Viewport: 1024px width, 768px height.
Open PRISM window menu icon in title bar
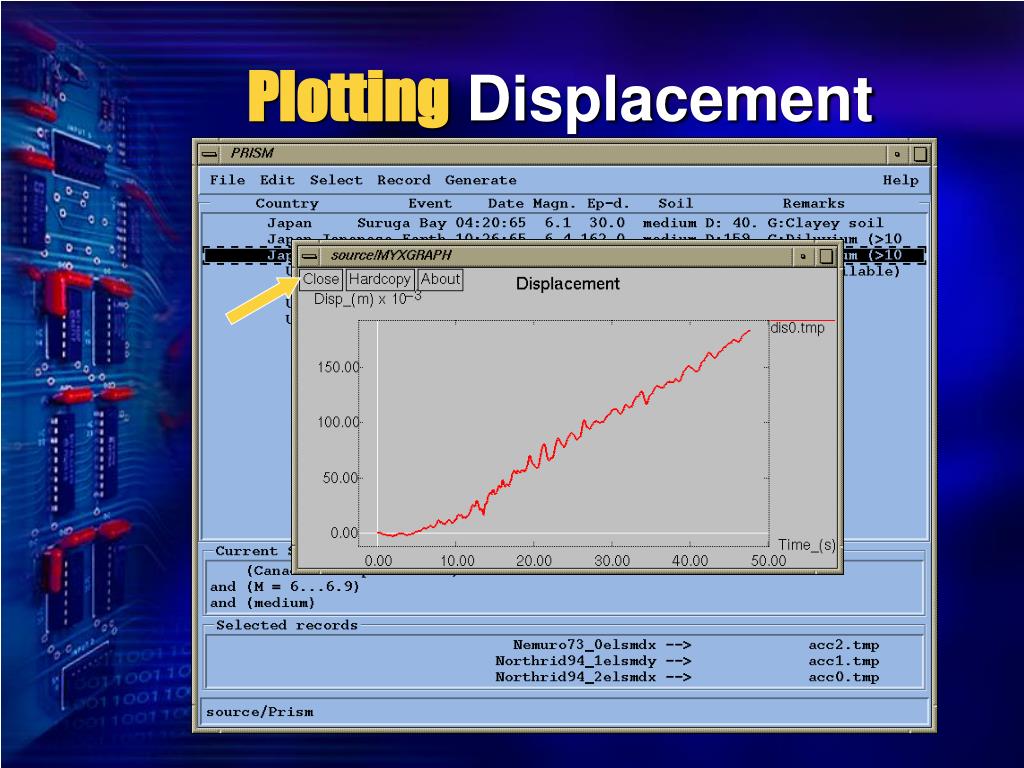click(209, 154)
